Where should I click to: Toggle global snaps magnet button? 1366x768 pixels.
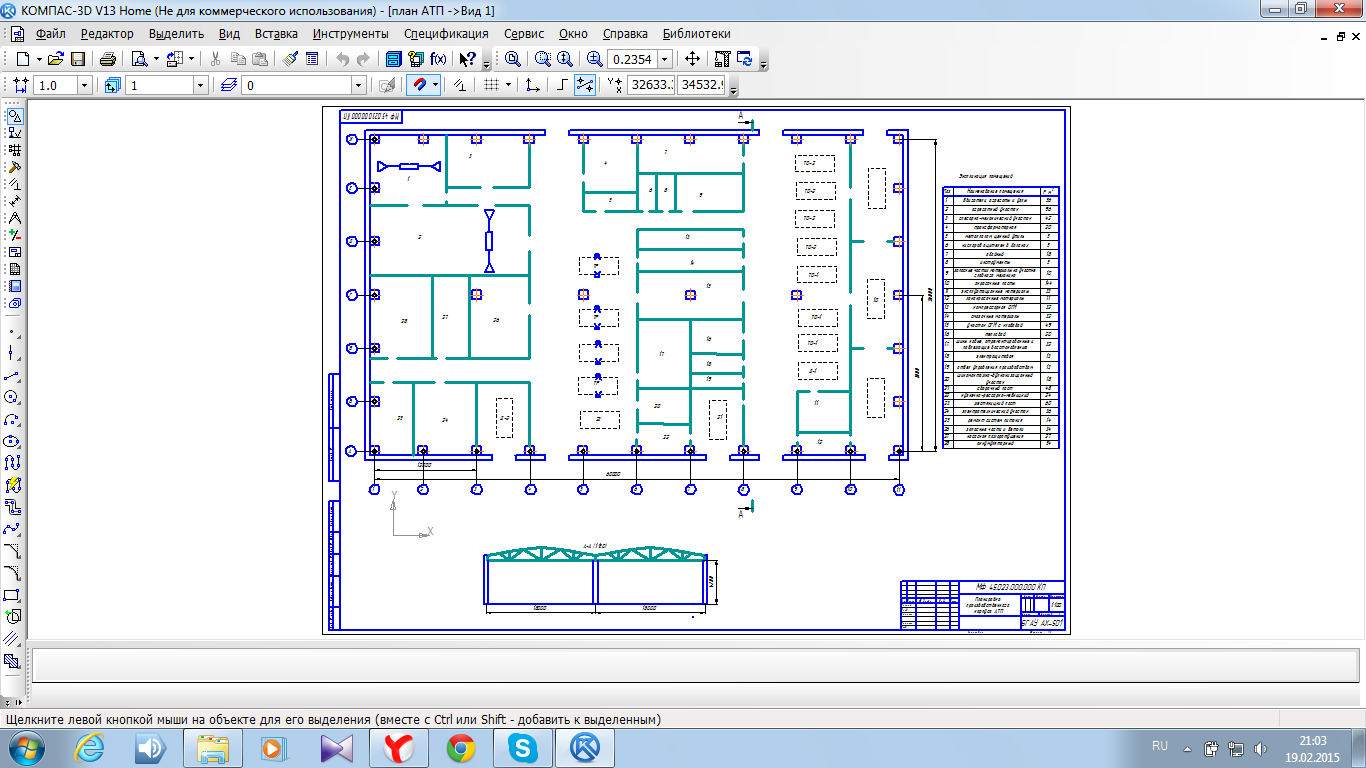421,85
